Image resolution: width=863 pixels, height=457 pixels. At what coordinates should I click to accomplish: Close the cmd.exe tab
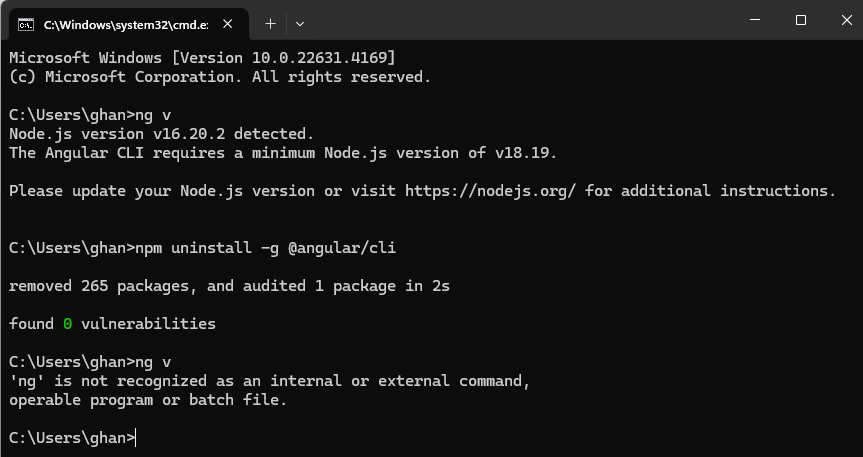(x=227, y=24)
